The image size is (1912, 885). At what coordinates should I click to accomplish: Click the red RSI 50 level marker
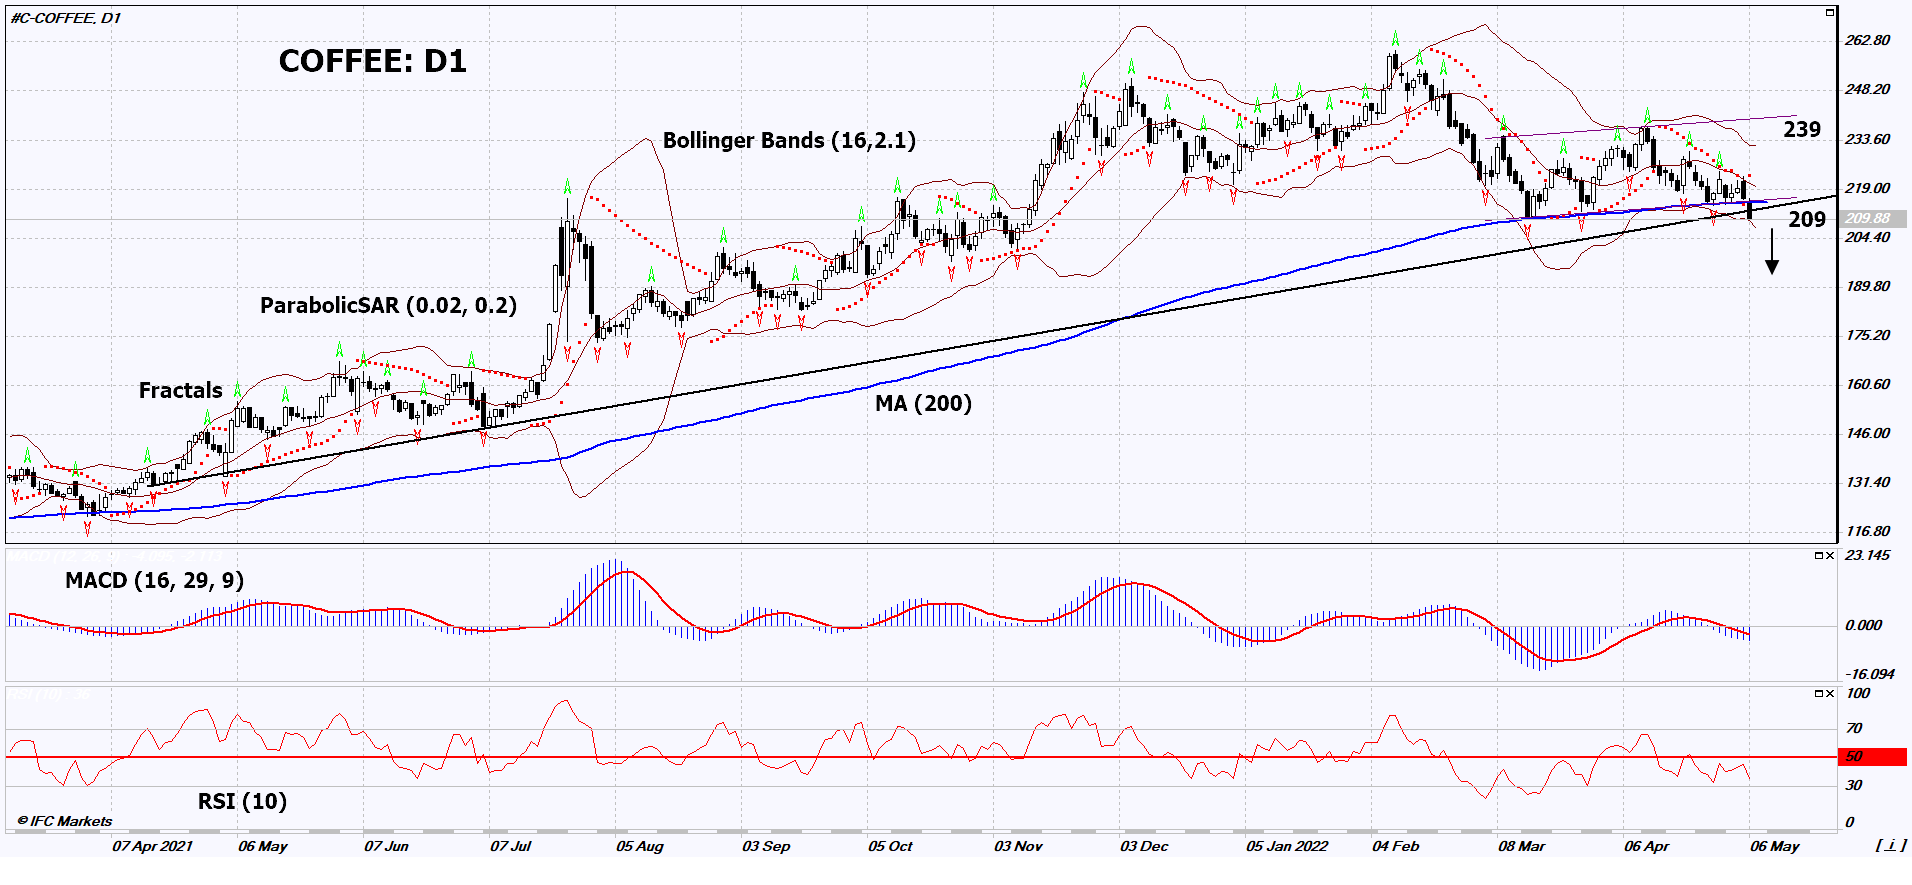[x=1872, y=757]
